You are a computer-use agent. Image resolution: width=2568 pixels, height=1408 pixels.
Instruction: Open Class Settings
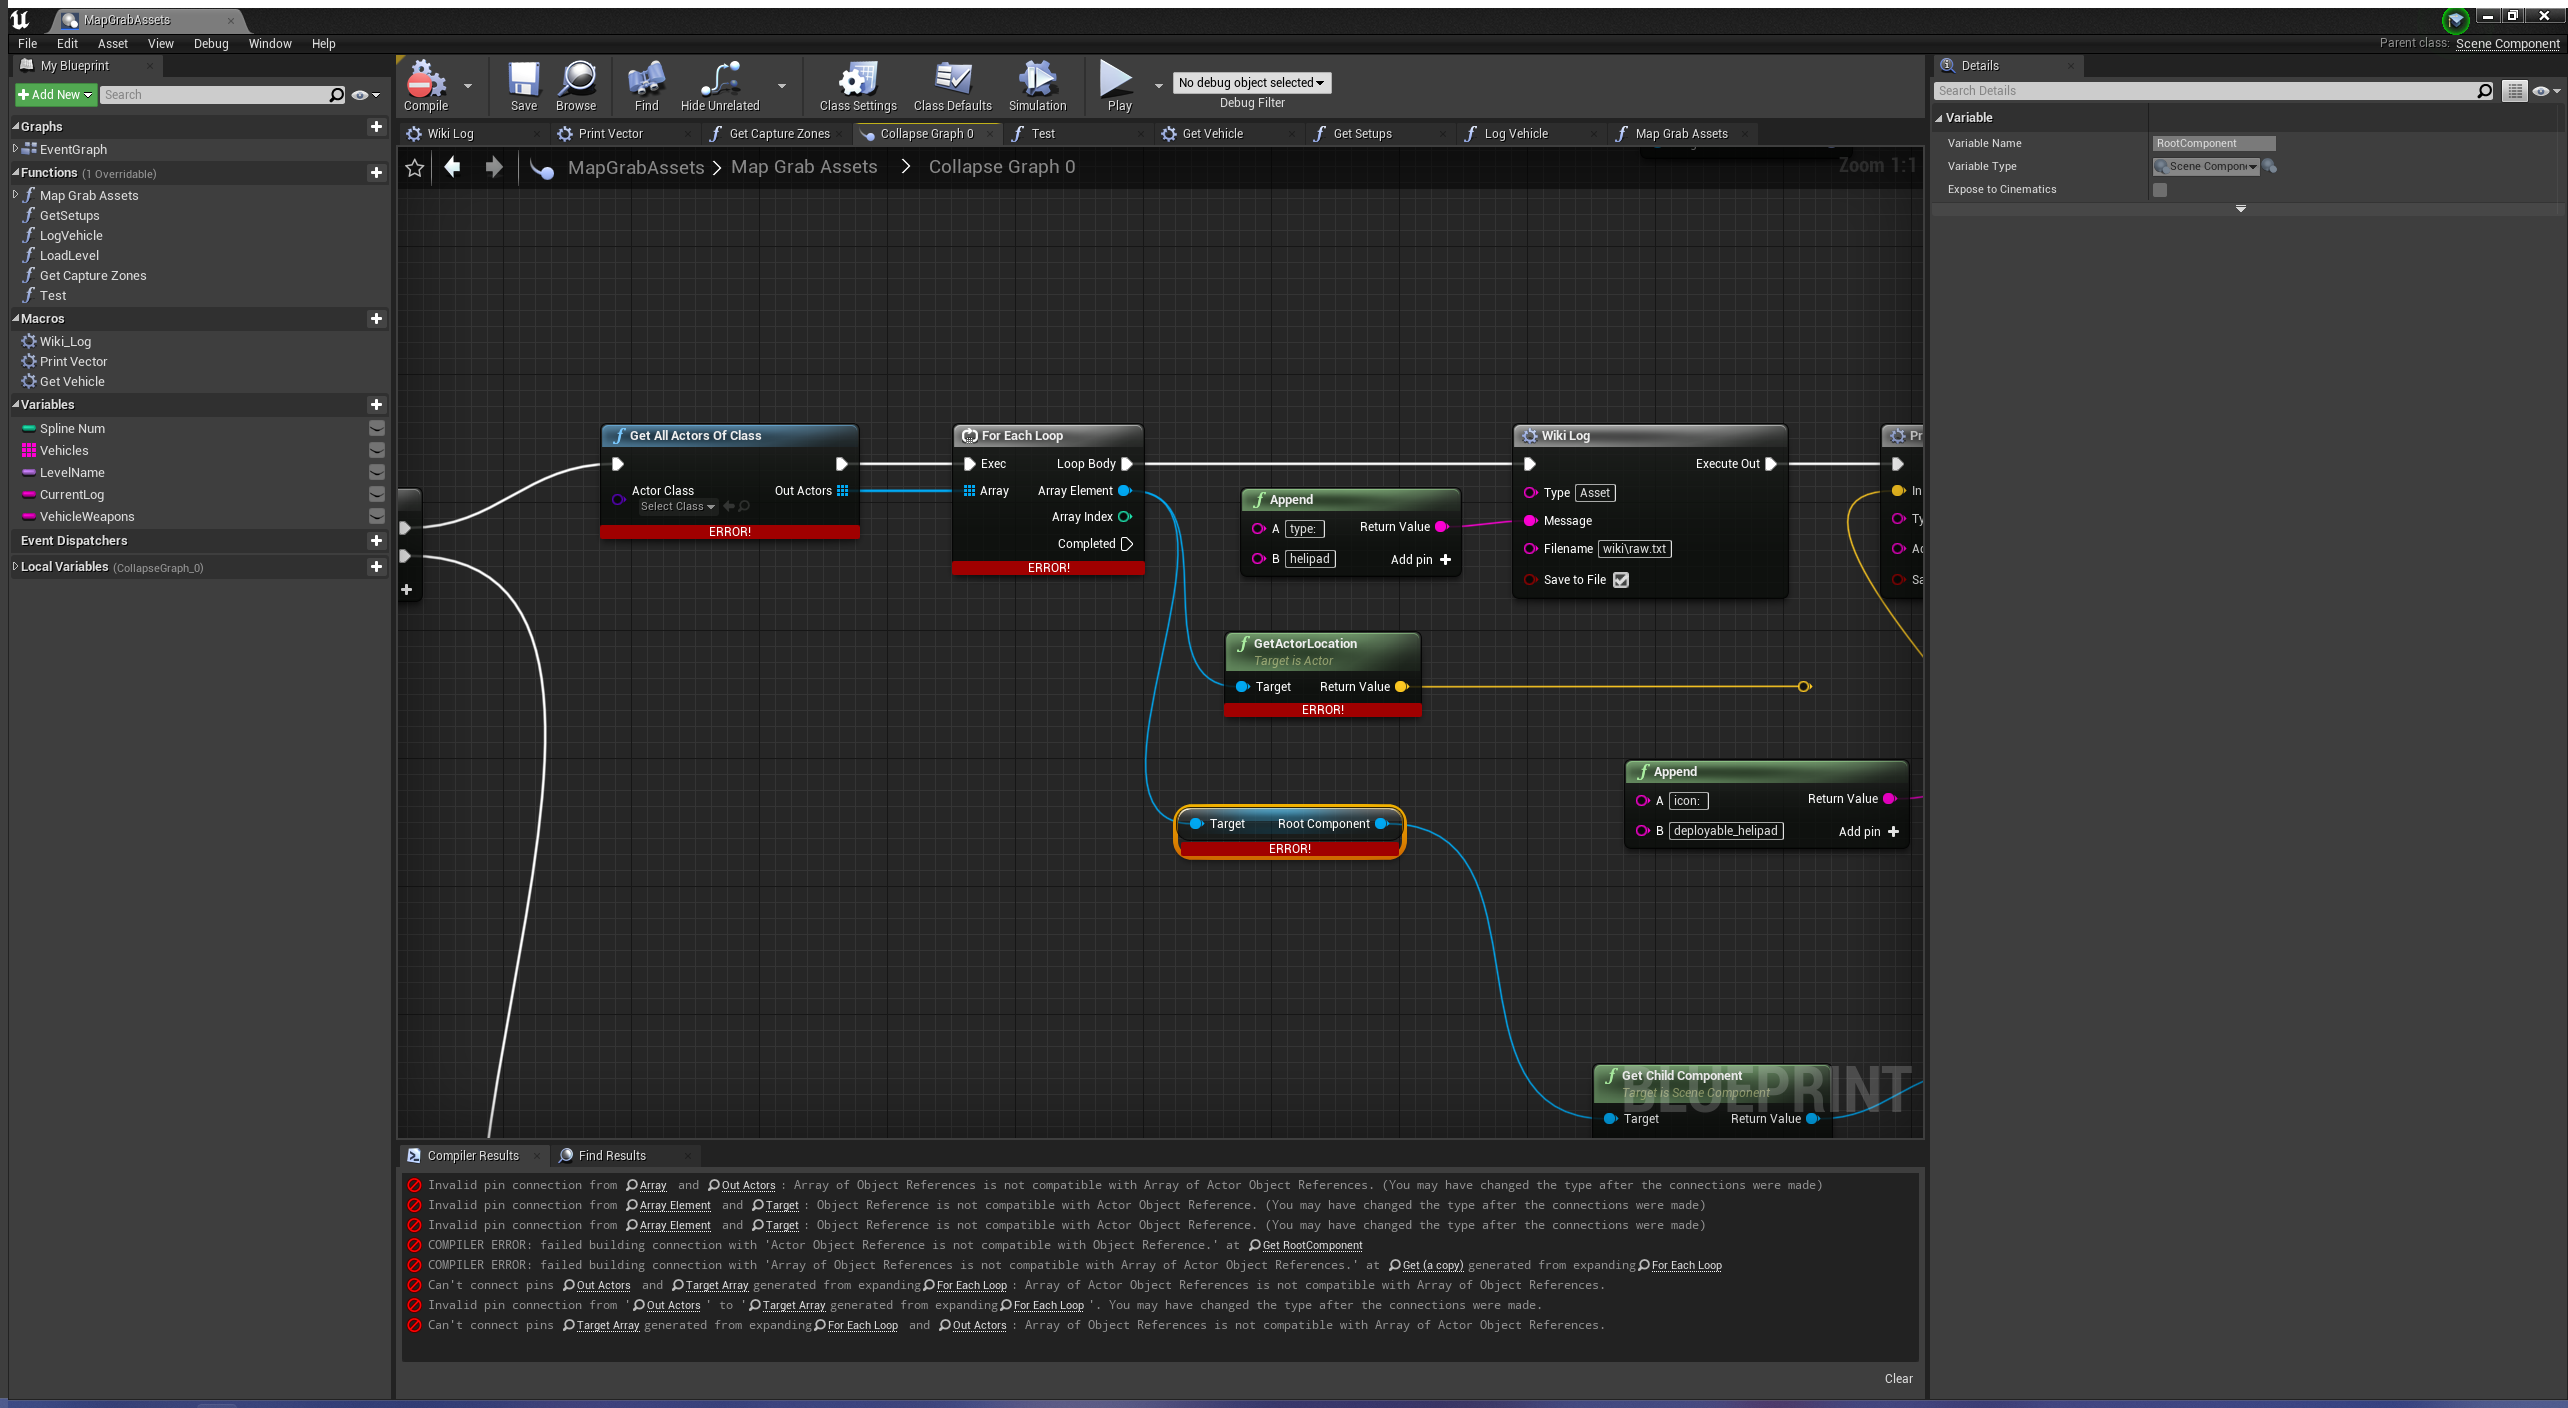(x=856, y=85)
